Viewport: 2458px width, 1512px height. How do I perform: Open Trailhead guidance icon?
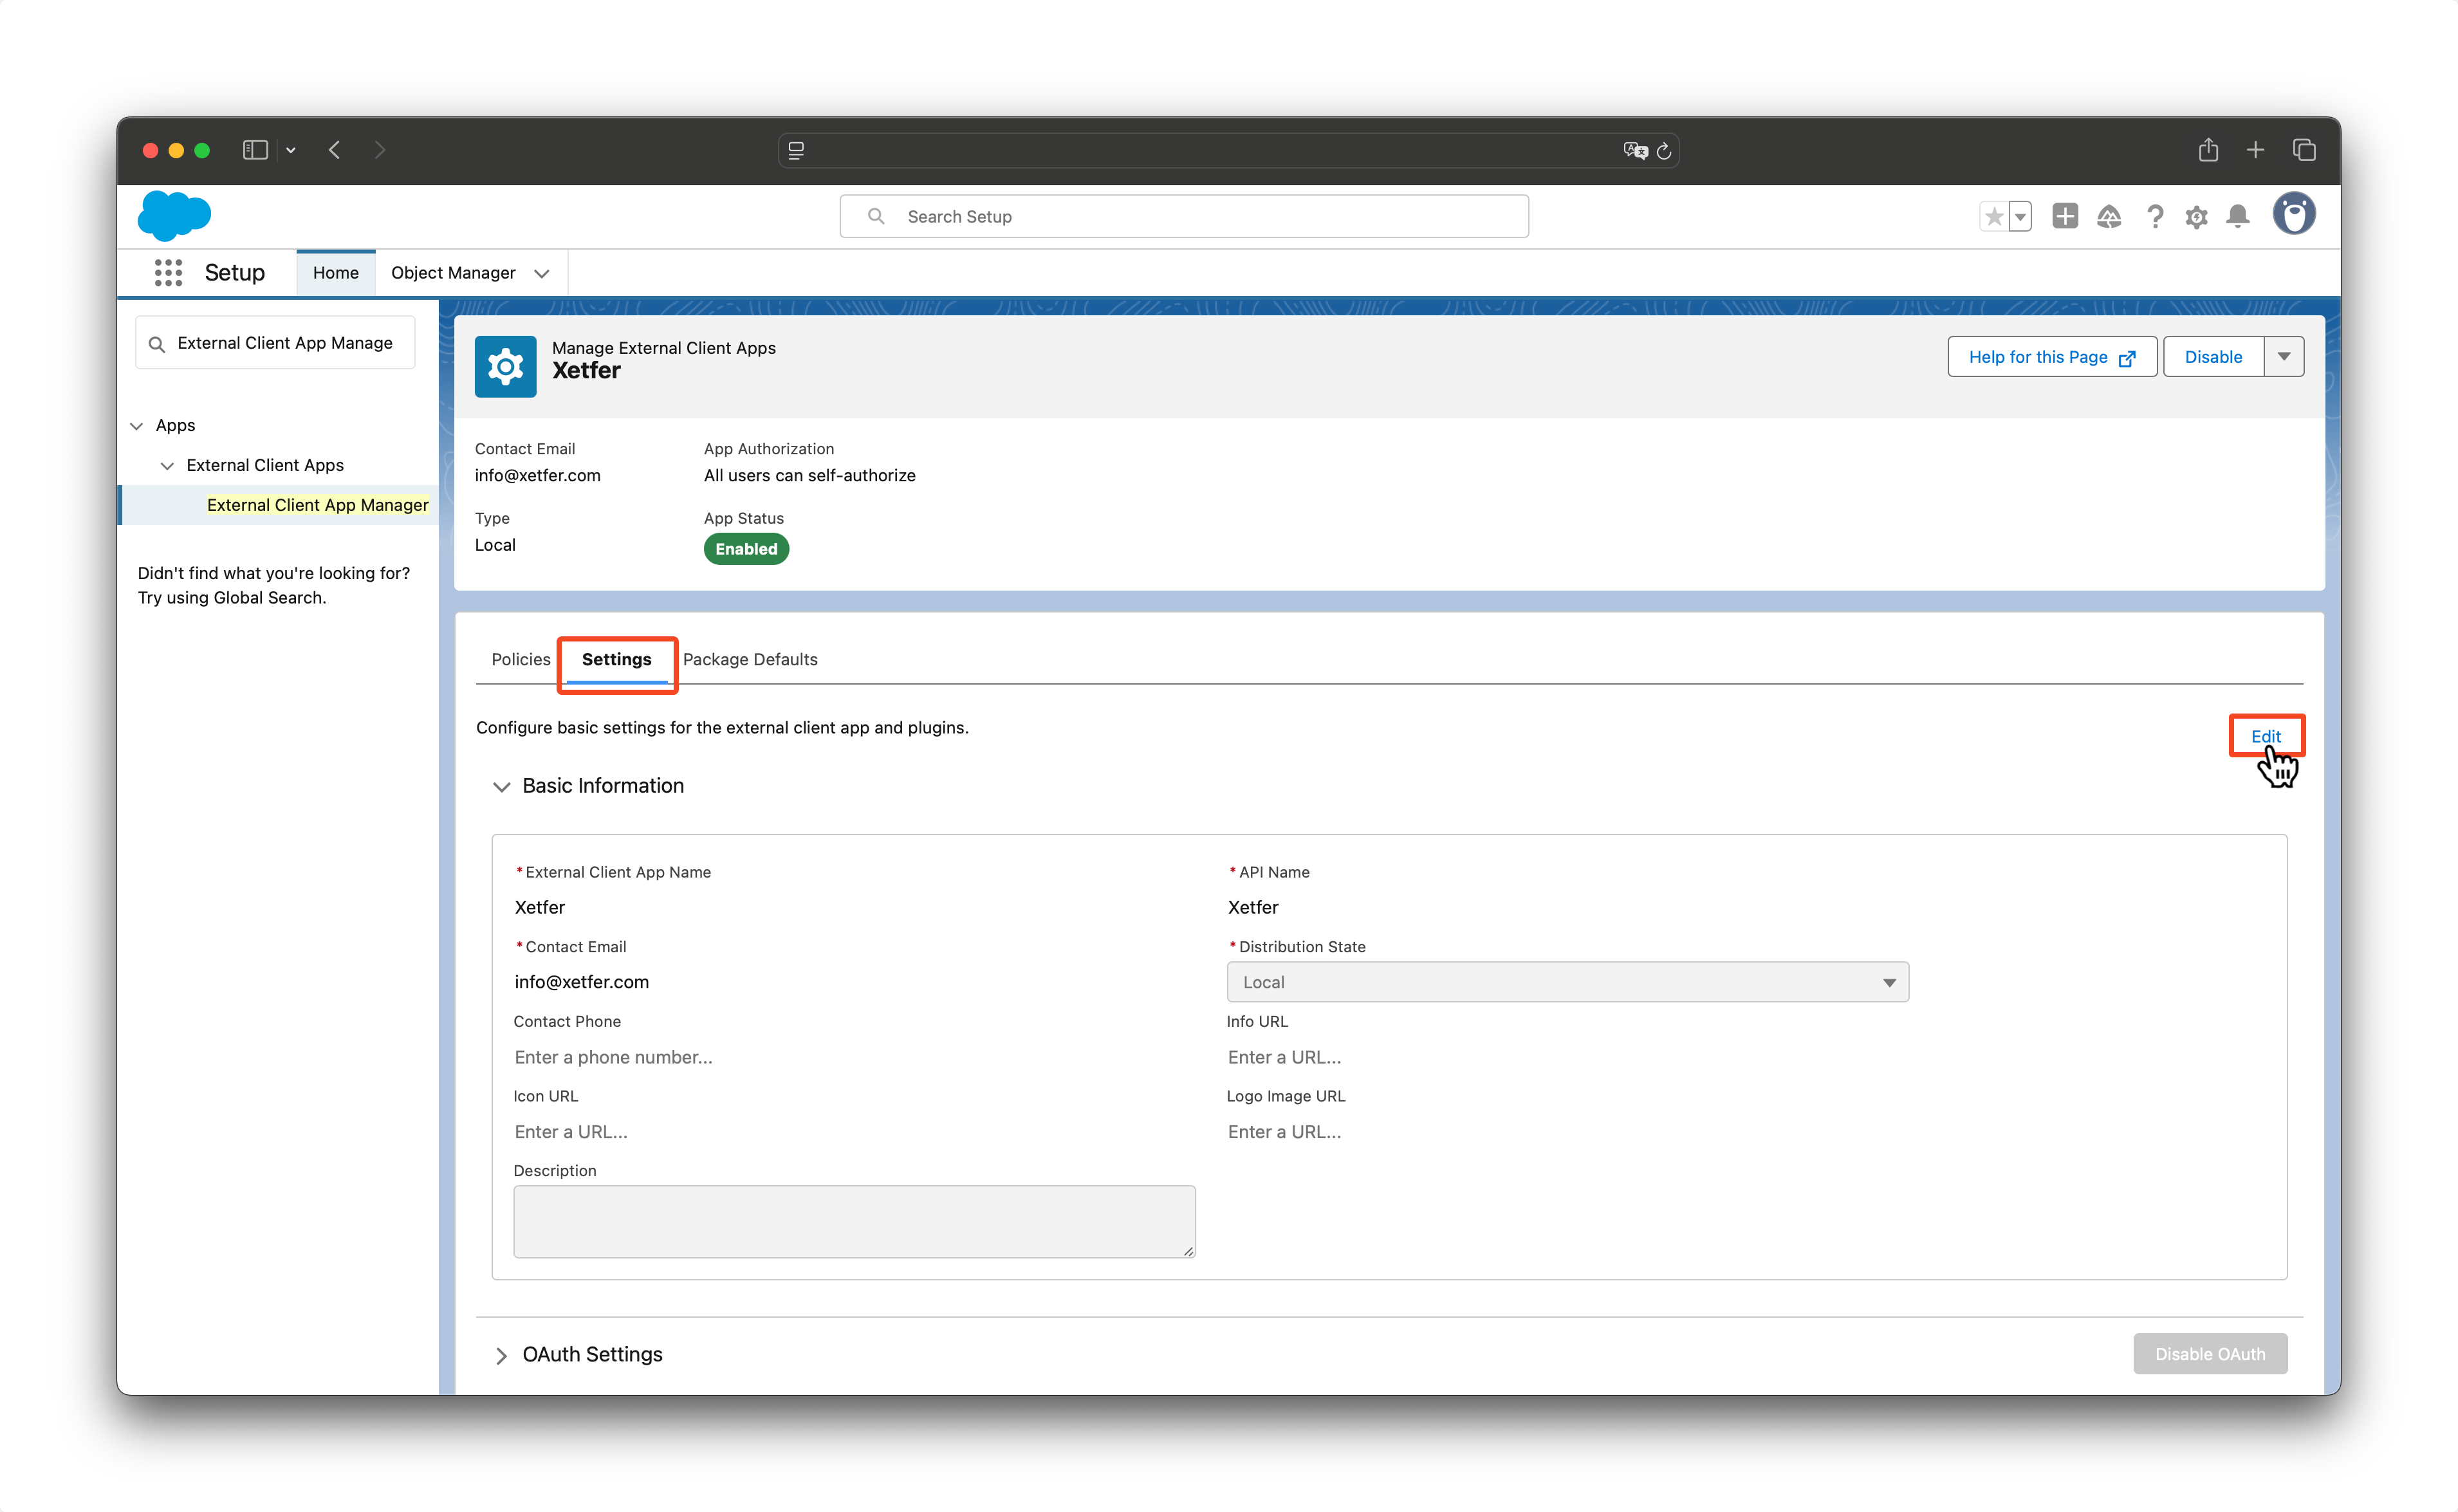pyautogui.click(x=2109, y=216)
